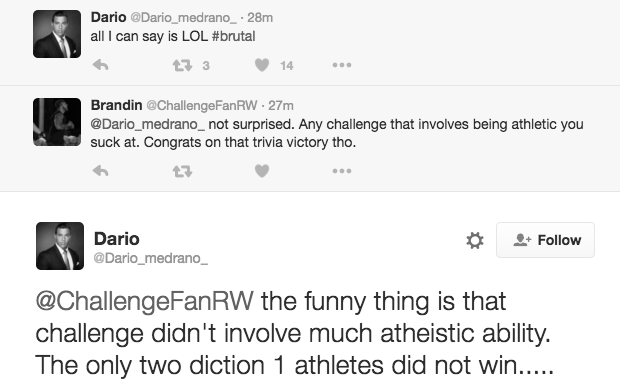Image resolution: width=620 pixels, height=387 pixels.
Task: Open the 27m timestamp on Brandin's tweet
Action: click(281, 106)
